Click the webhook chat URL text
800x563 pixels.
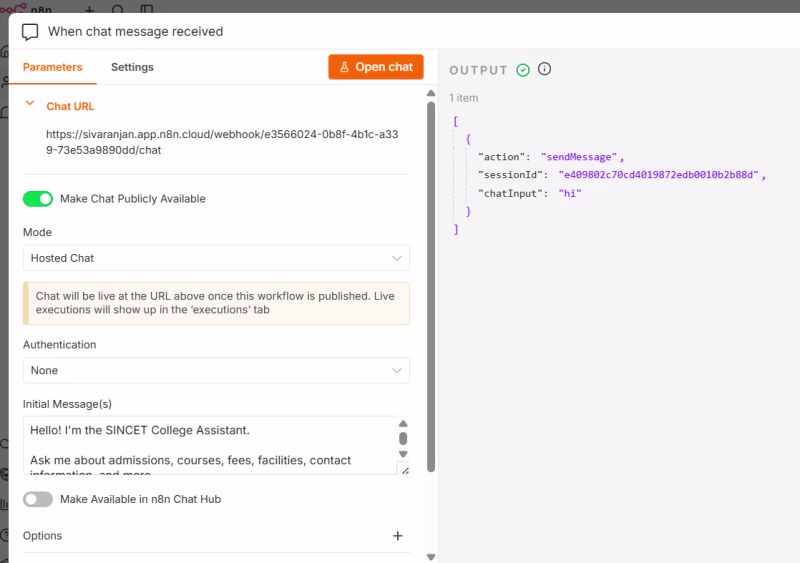click(x=222, y=142)
